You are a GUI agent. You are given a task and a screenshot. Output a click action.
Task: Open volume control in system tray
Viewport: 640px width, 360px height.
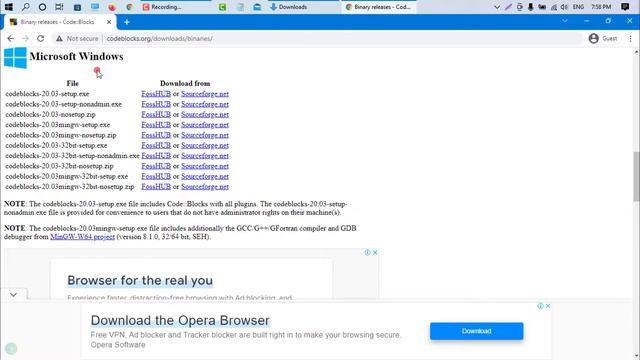click(564, 7)
